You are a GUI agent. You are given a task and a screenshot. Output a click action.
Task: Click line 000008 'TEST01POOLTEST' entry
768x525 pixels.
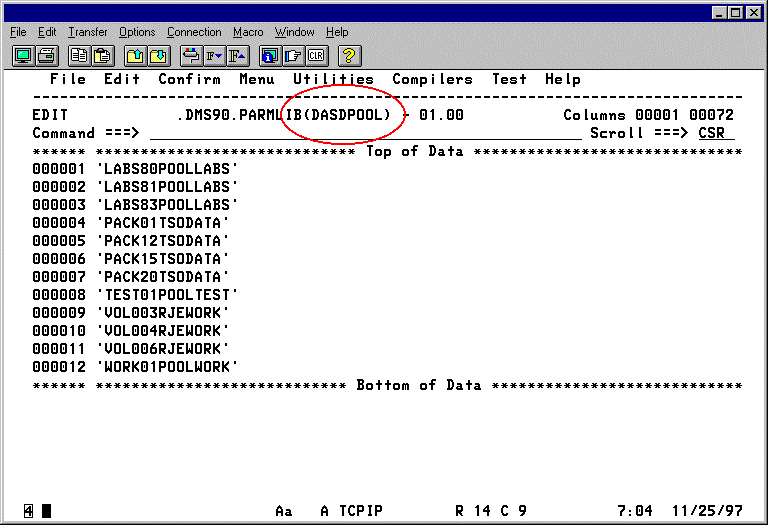tap(167, 294)
